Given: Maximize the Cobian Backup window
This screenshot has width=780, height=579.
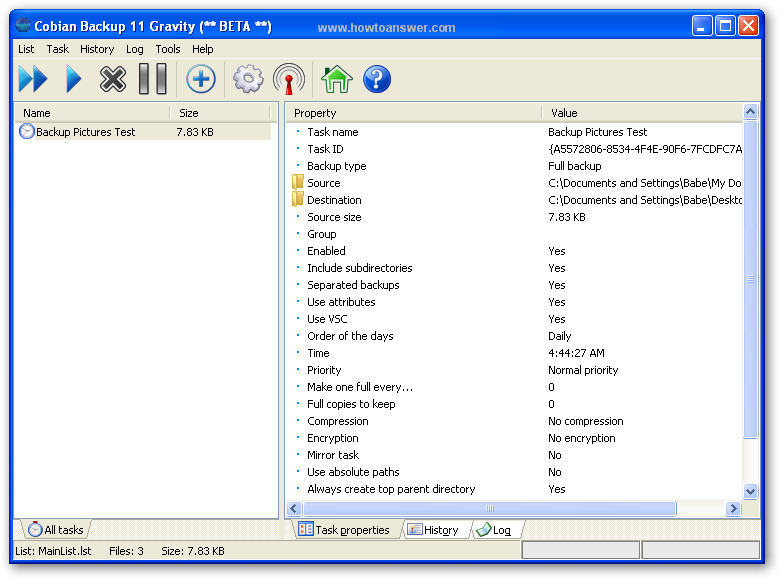Looking at the screenshot, I should pos(725,25).
